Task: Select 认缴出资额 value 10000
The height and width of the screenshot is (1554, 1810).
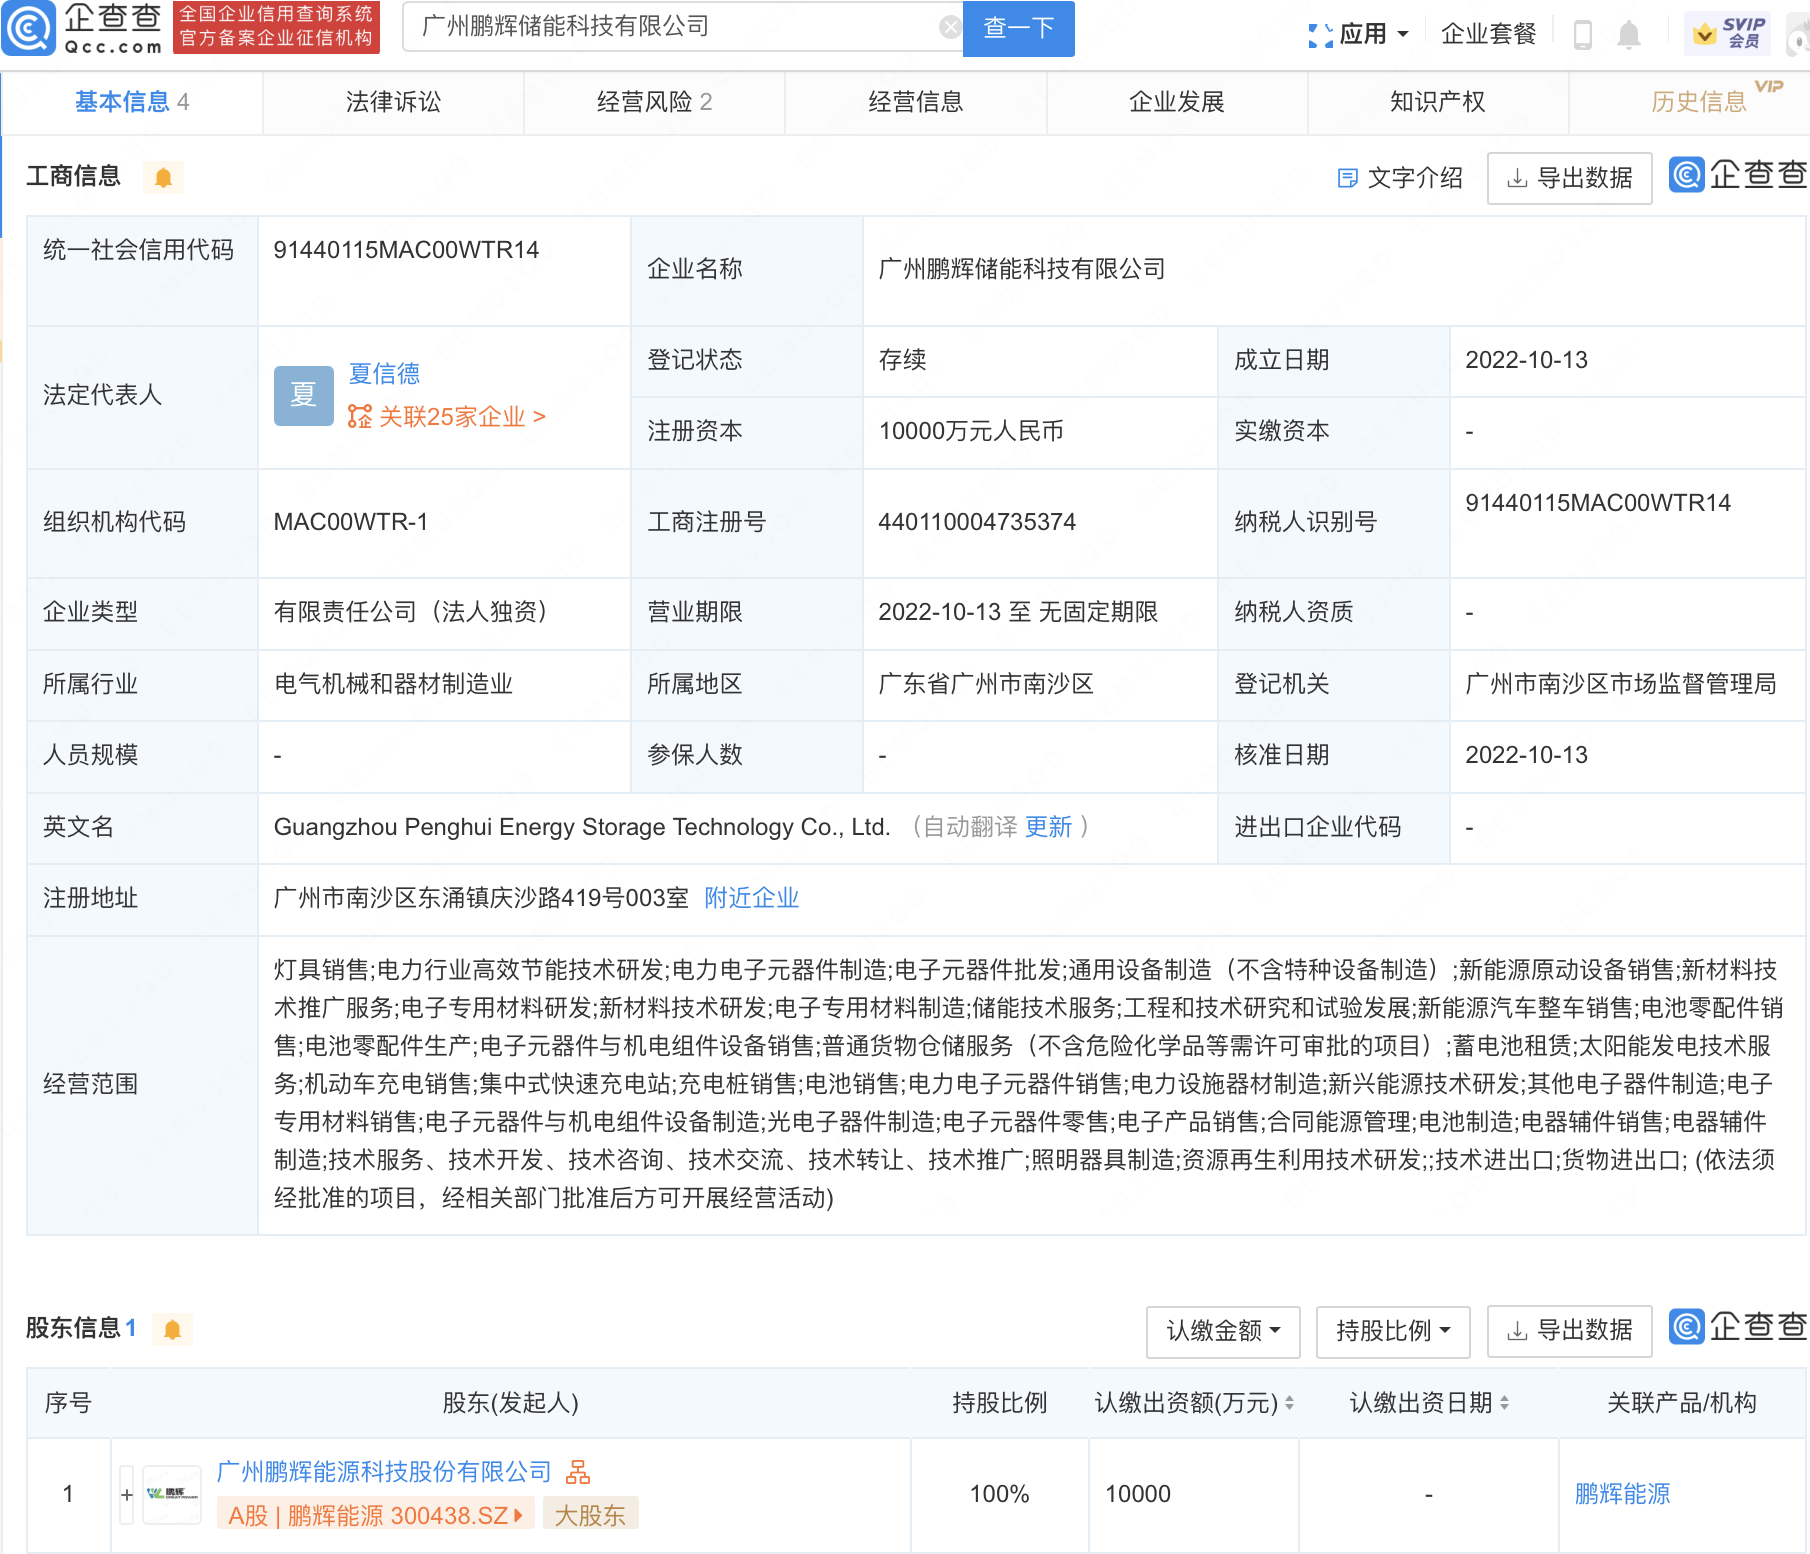Action: (1138, 1494)
